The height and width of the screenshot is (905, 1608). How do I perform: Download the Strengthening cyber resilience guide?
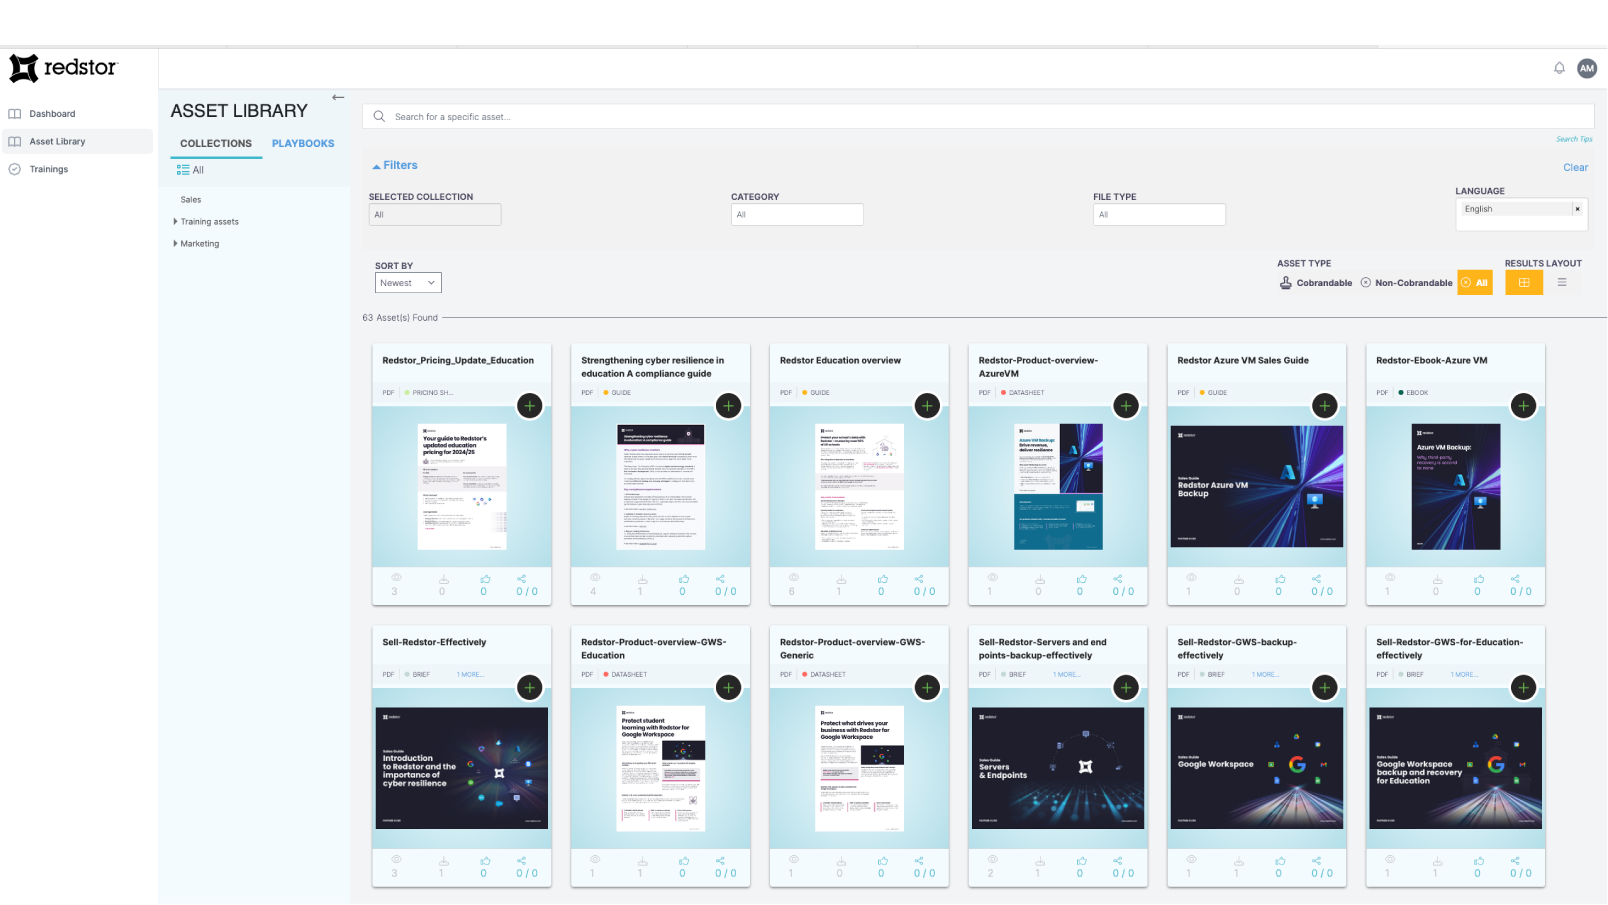click(642, 580)
